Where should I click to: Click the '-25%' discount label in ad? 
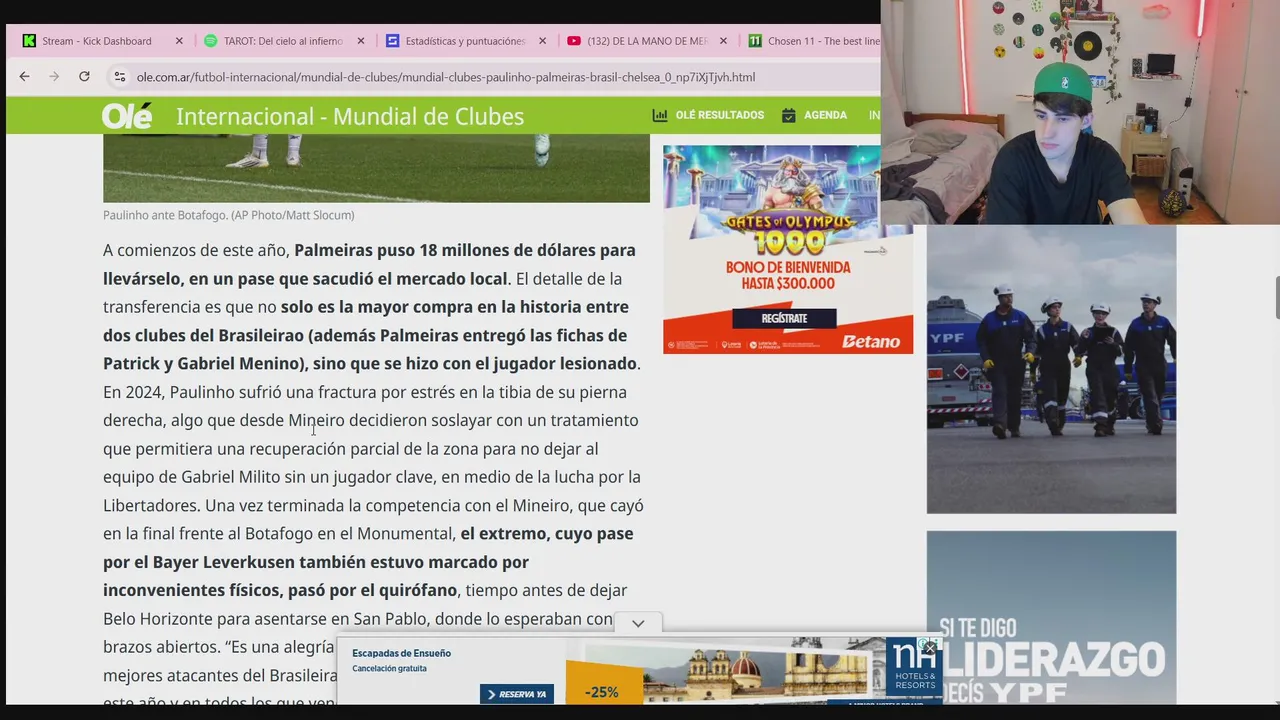pyautogui.click(x=602, y=692)
